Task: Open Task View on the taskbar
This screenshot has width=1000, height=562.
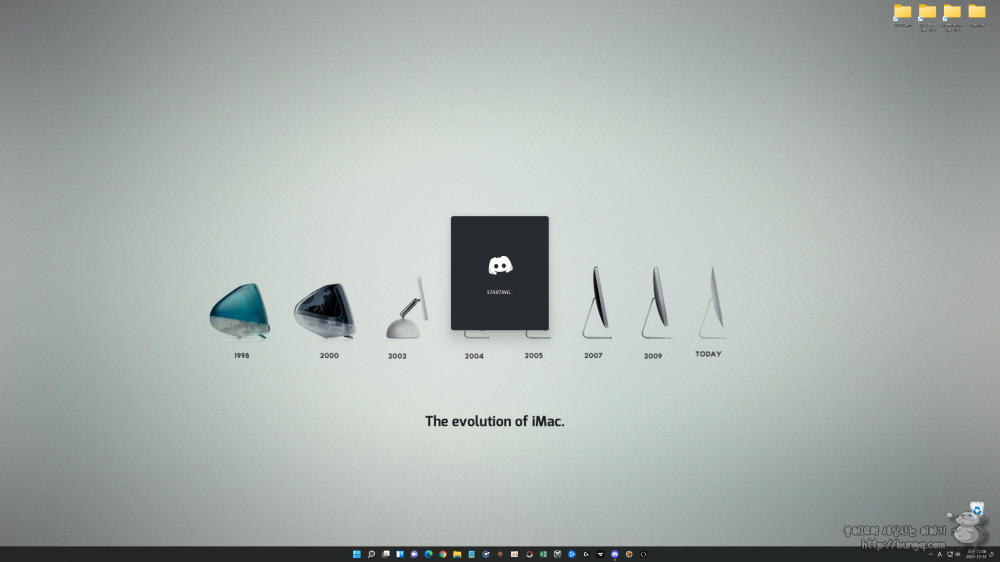Action: point(386,554)
